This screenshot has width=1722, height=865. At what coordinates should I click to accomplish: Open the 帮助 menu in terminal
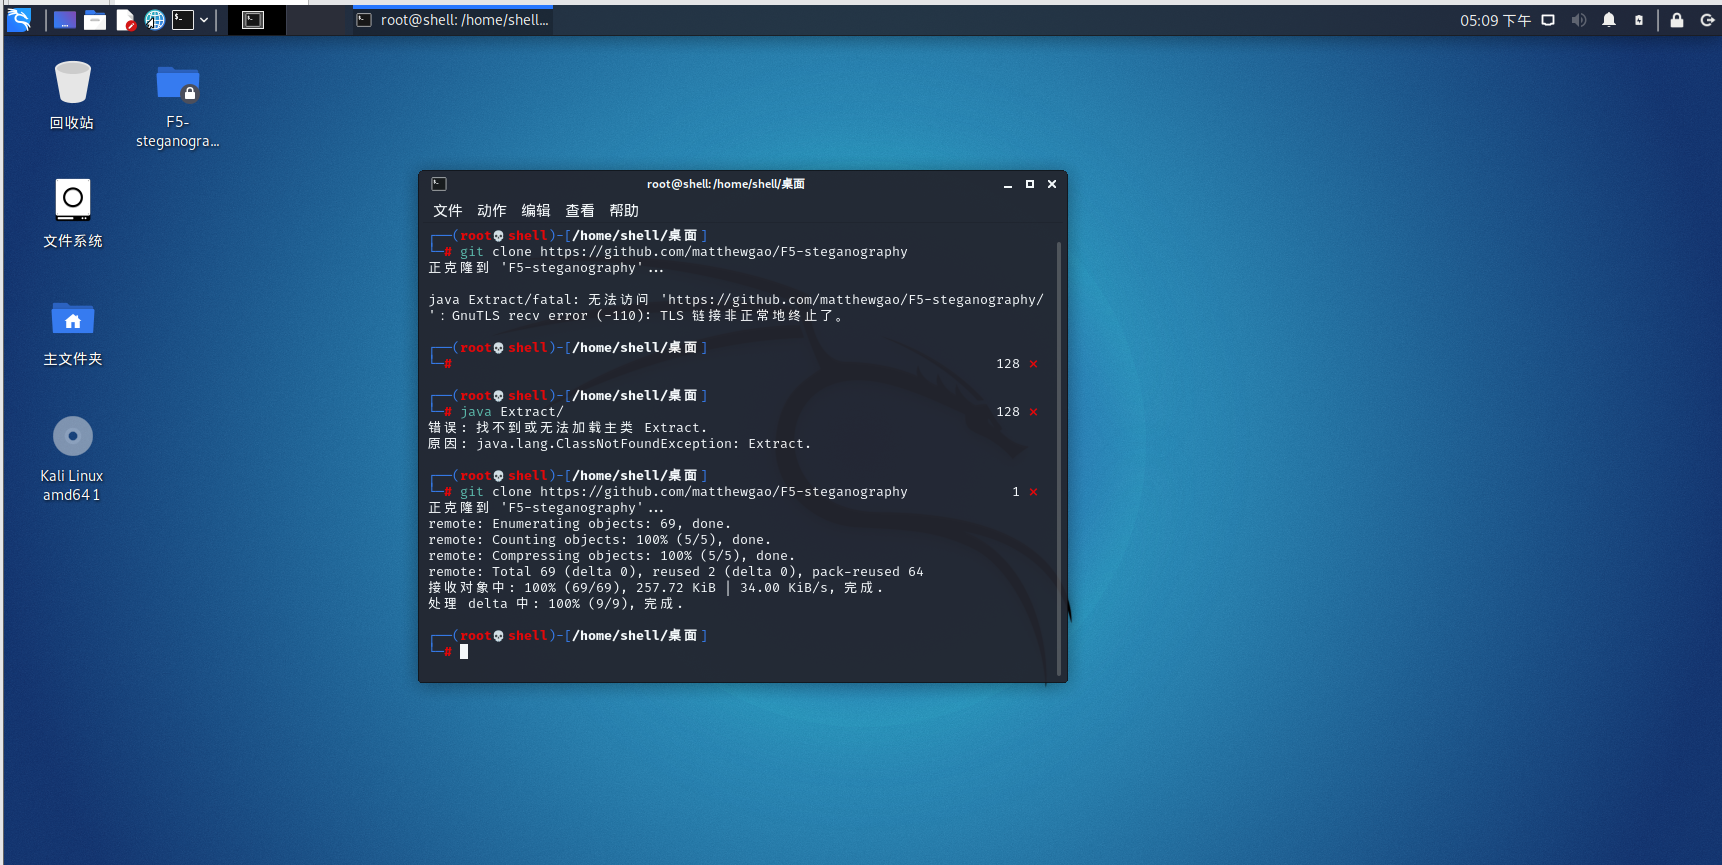[x=624, y=211]
